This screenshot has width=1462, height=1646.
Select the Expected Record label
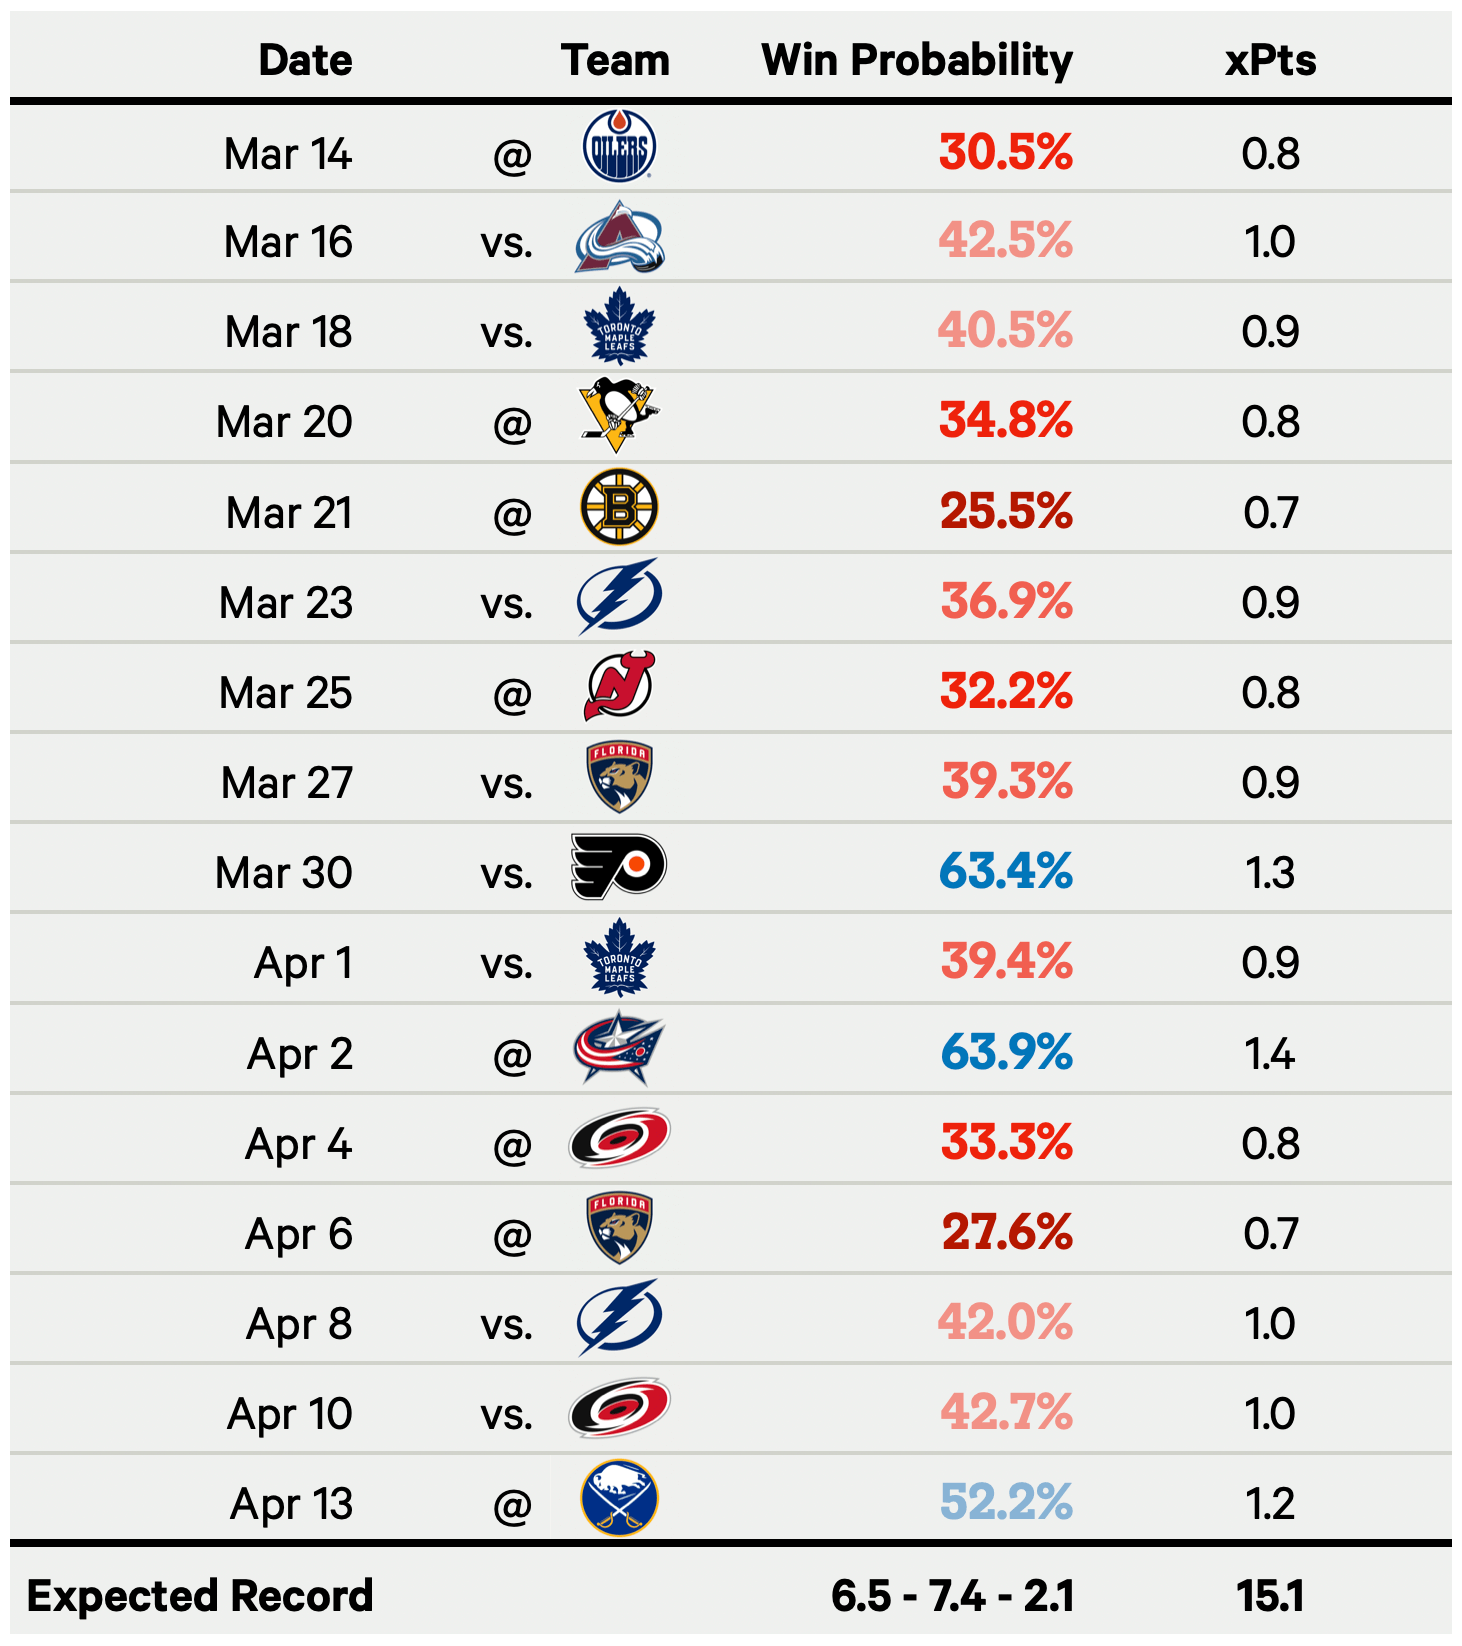[x=200, y=1595]
